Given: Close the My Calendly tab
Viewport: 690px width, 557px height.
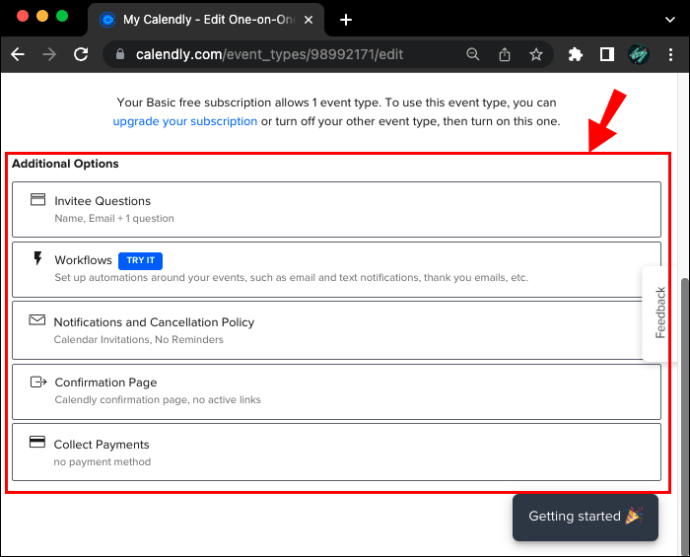Looking at the screenshot, I should [309, 20].
